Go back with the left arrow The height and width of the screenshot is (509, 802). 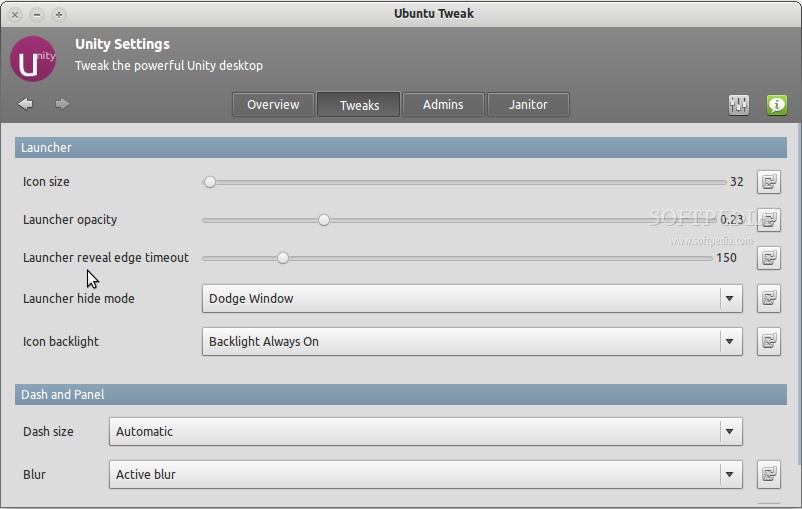(x=26, y=104)
